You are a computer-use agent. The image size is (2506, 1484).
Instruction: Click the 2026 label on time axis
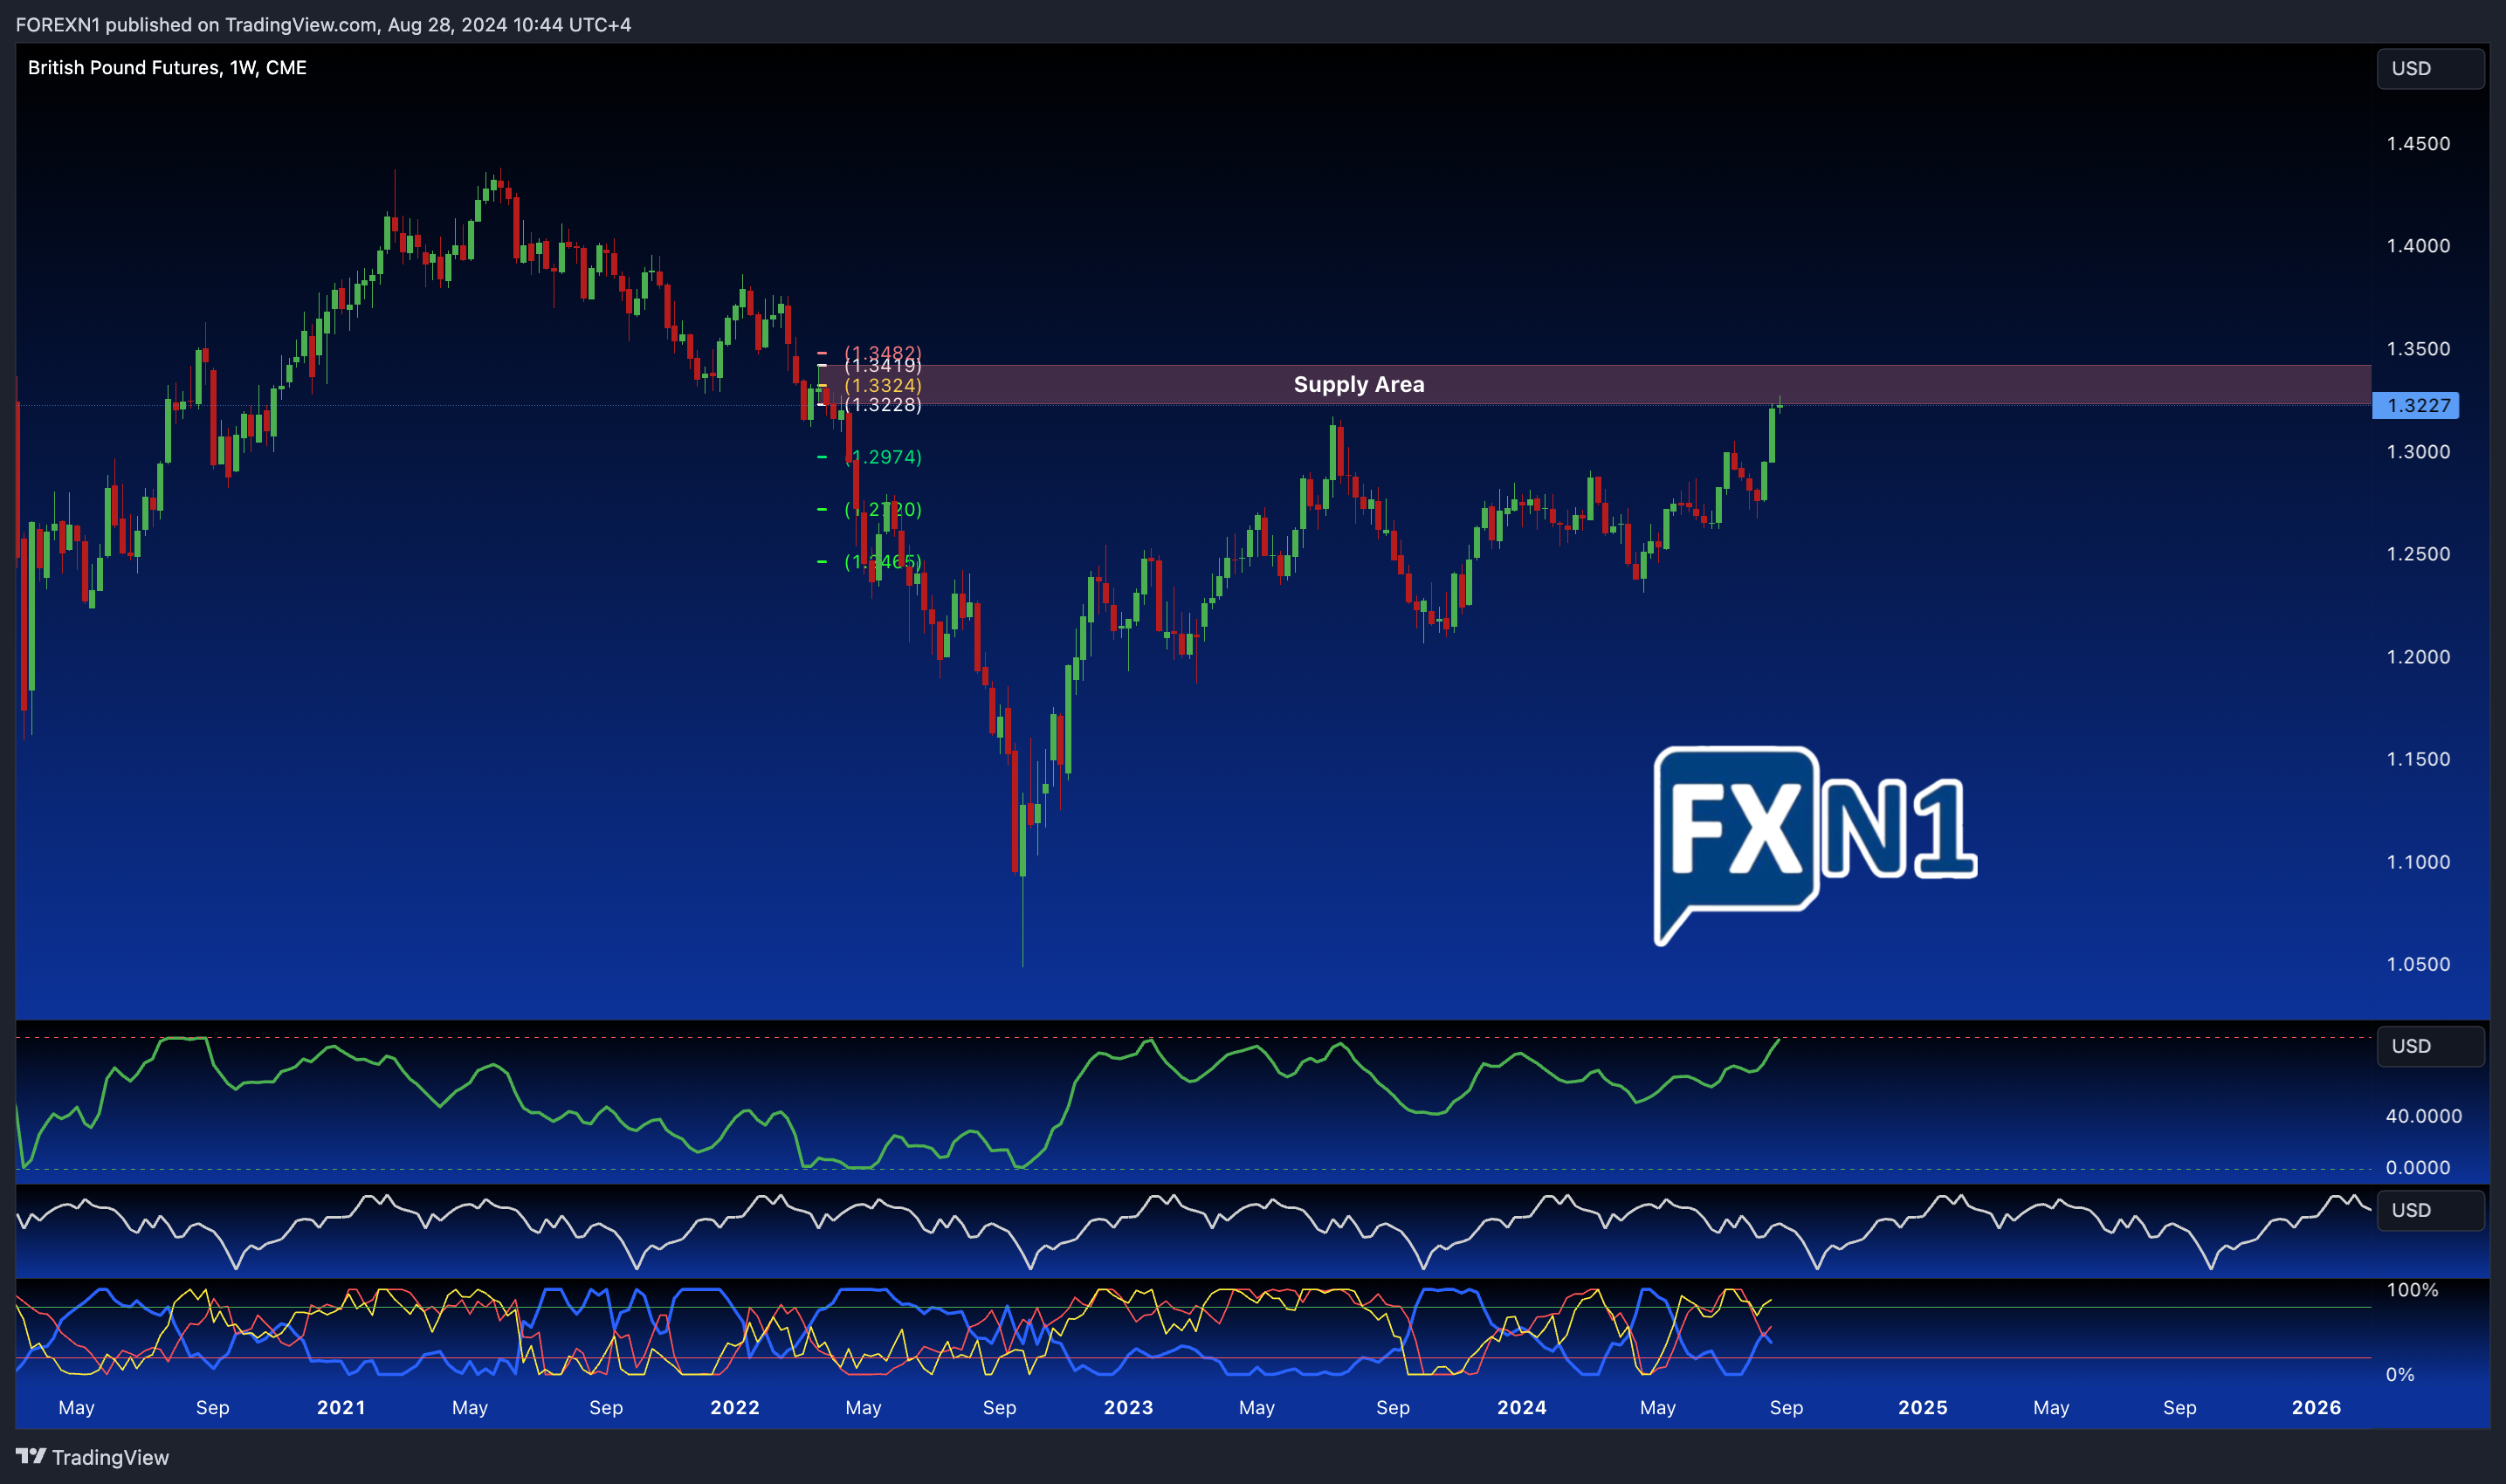point(2316,1407)
